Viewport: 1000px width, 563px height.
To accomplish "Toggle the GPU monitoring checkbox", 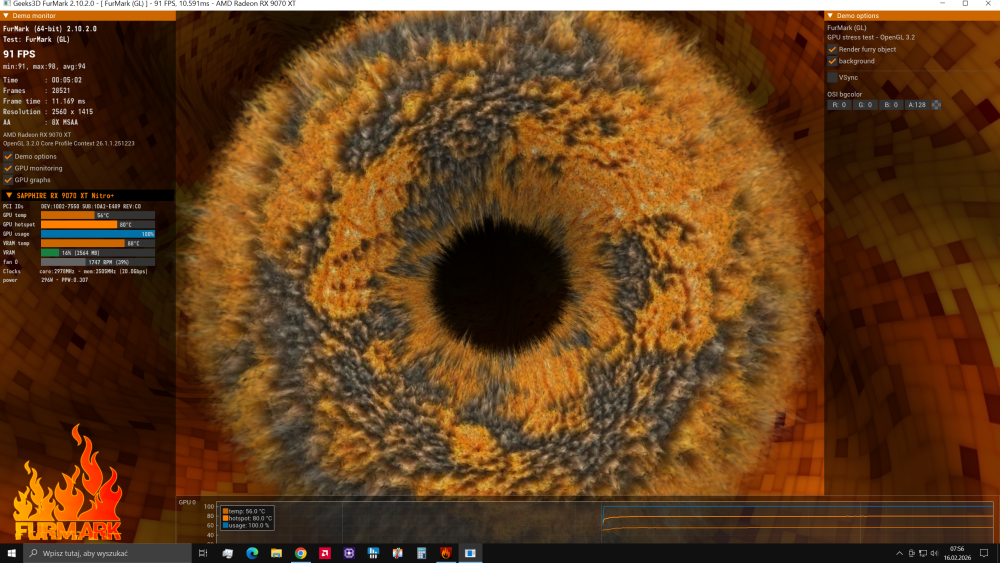I will [8, 168].
